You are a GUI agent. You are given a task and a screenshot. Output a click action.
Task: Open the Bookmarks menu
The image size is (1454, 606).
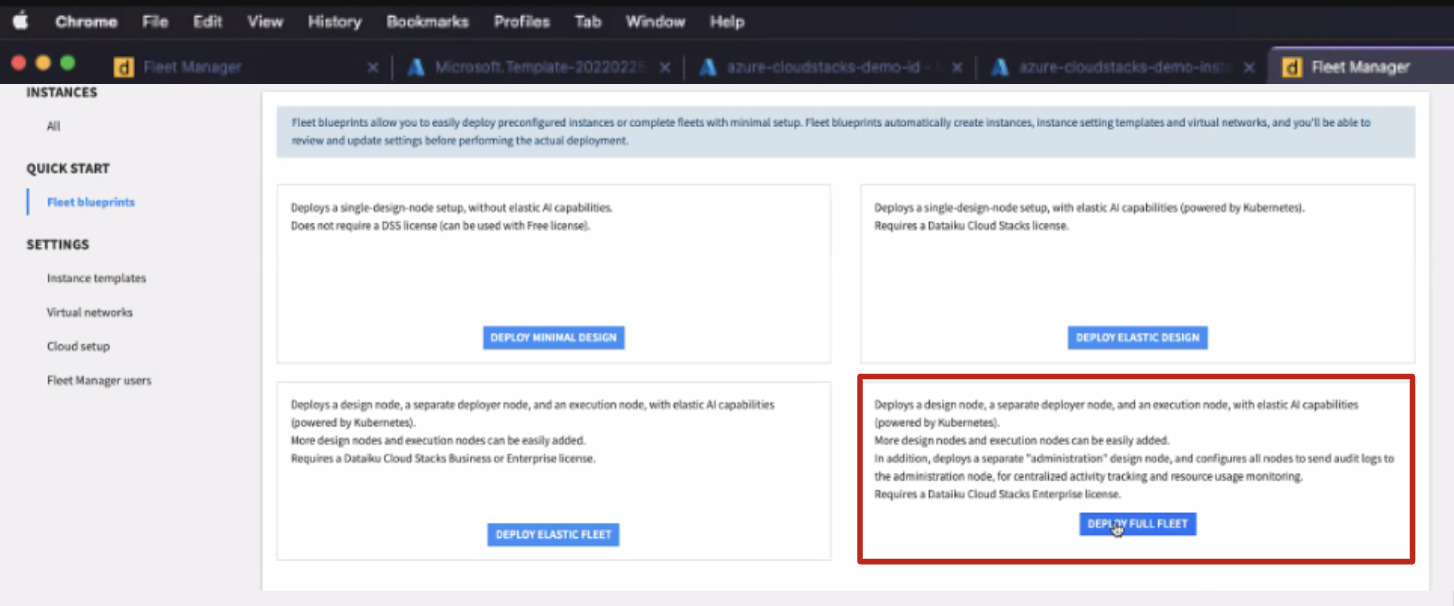click(x=428, y=21)
